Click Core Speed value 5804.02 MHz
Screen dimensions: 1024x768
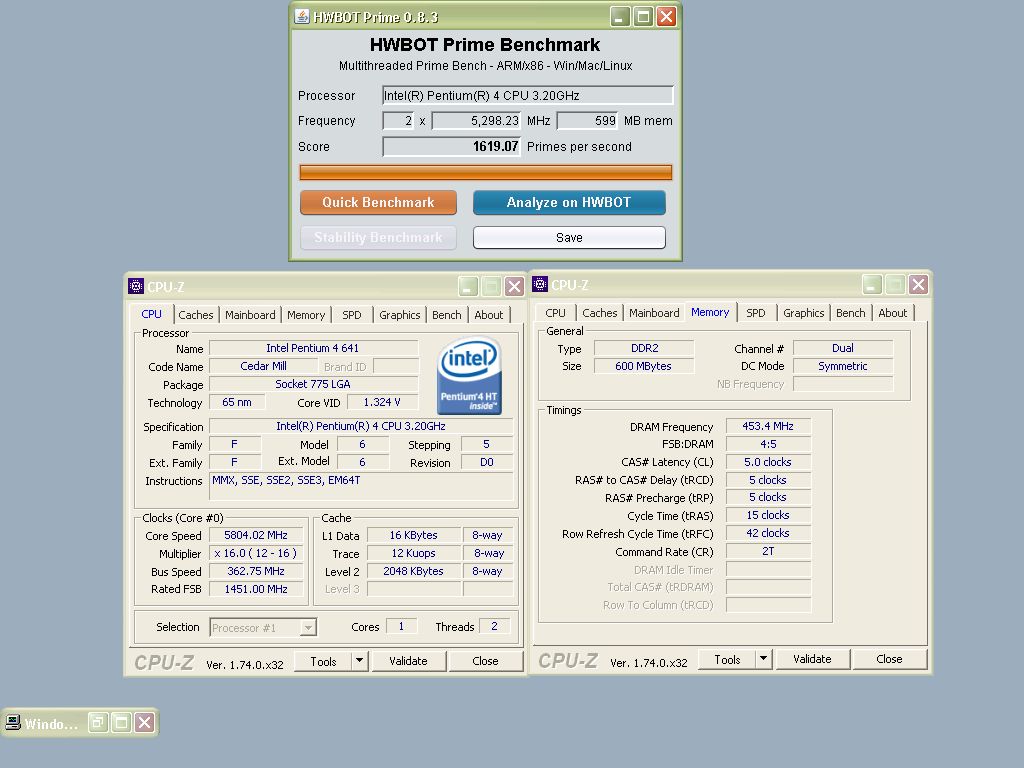pyautogui.click(x=256, y=536)
